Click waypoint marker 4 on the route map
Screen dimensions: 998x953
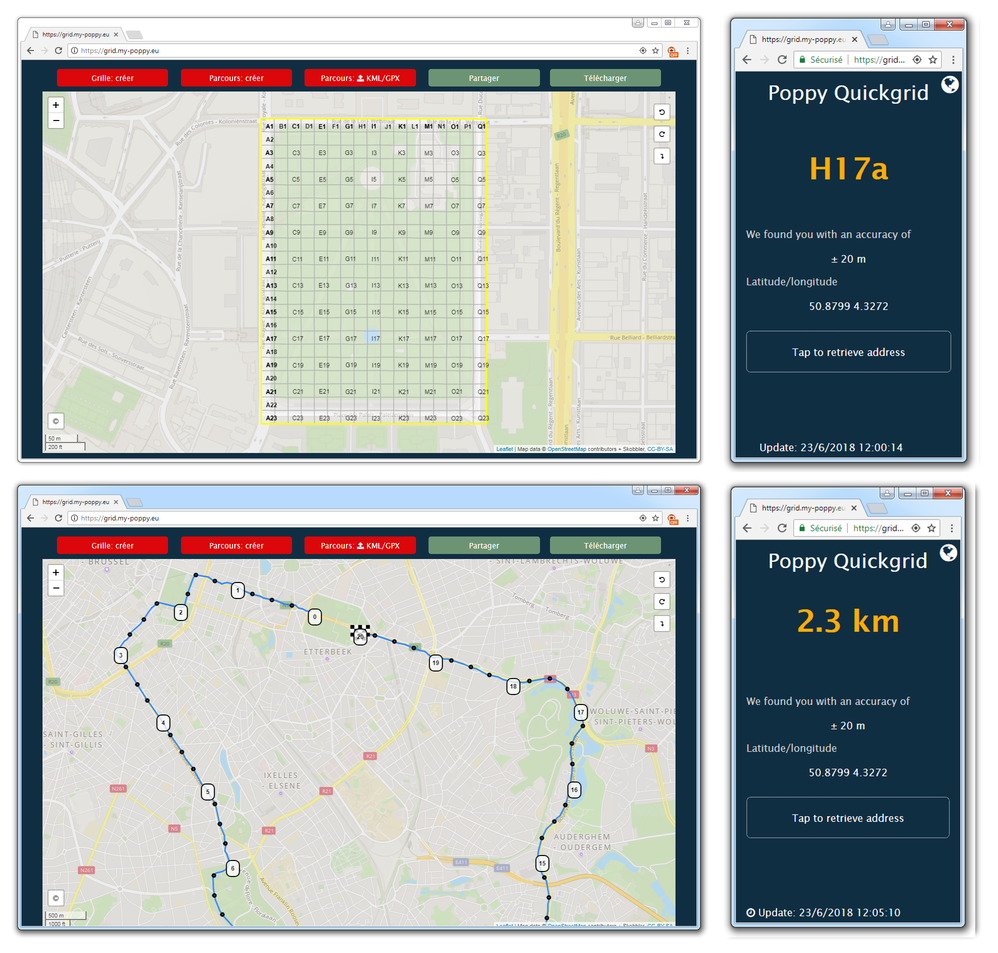164,723
